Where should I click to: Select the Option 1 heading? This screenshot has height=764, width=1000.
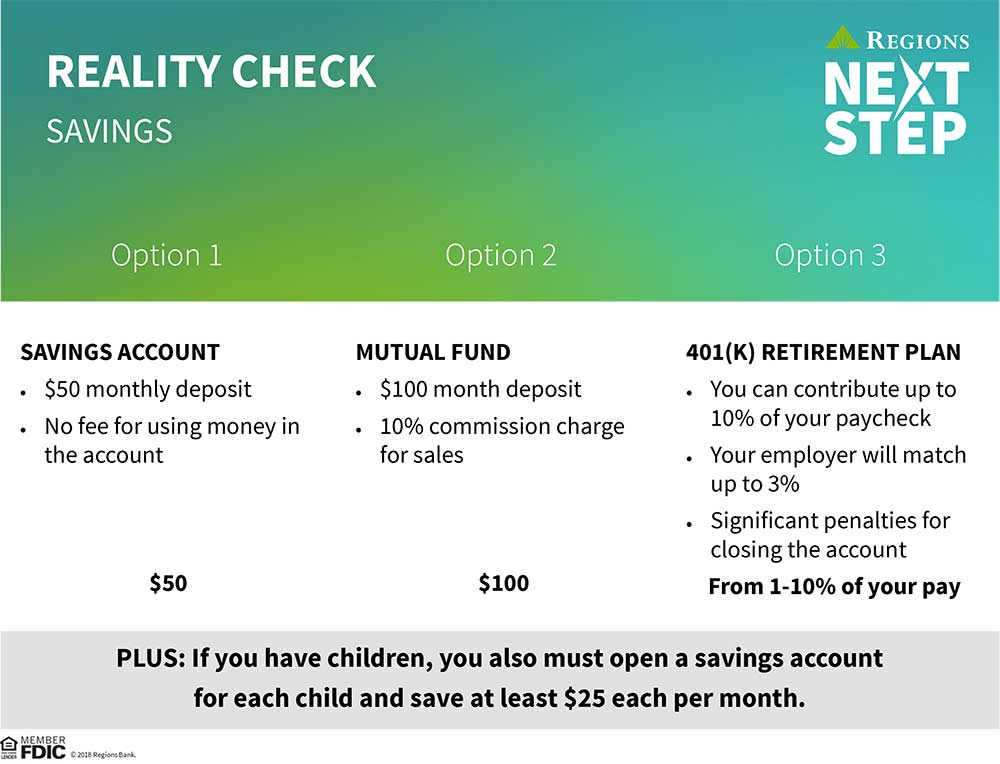(166, 256)
